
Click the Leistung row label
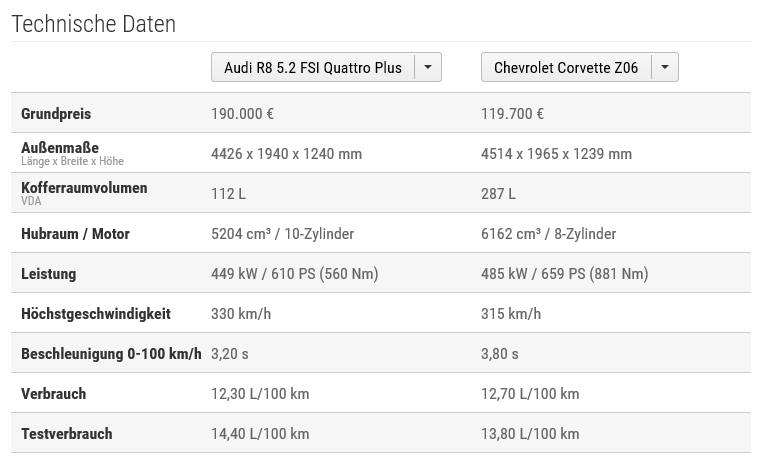[x=49, y=274]
